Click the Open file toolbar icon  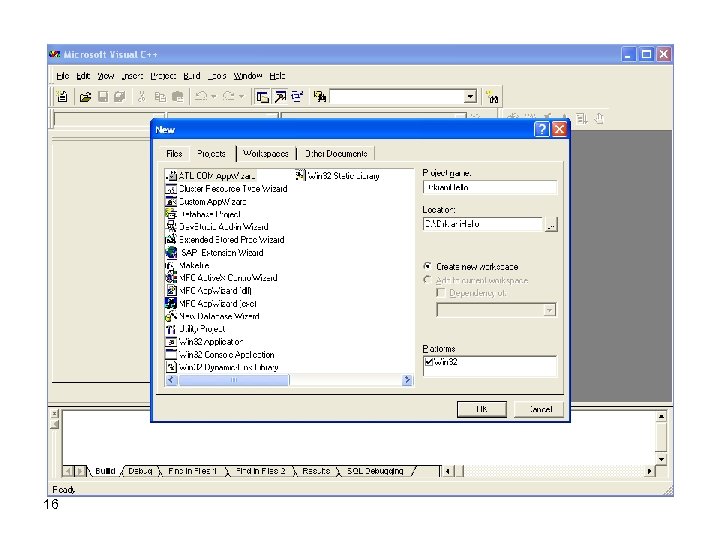coord(85,97)
